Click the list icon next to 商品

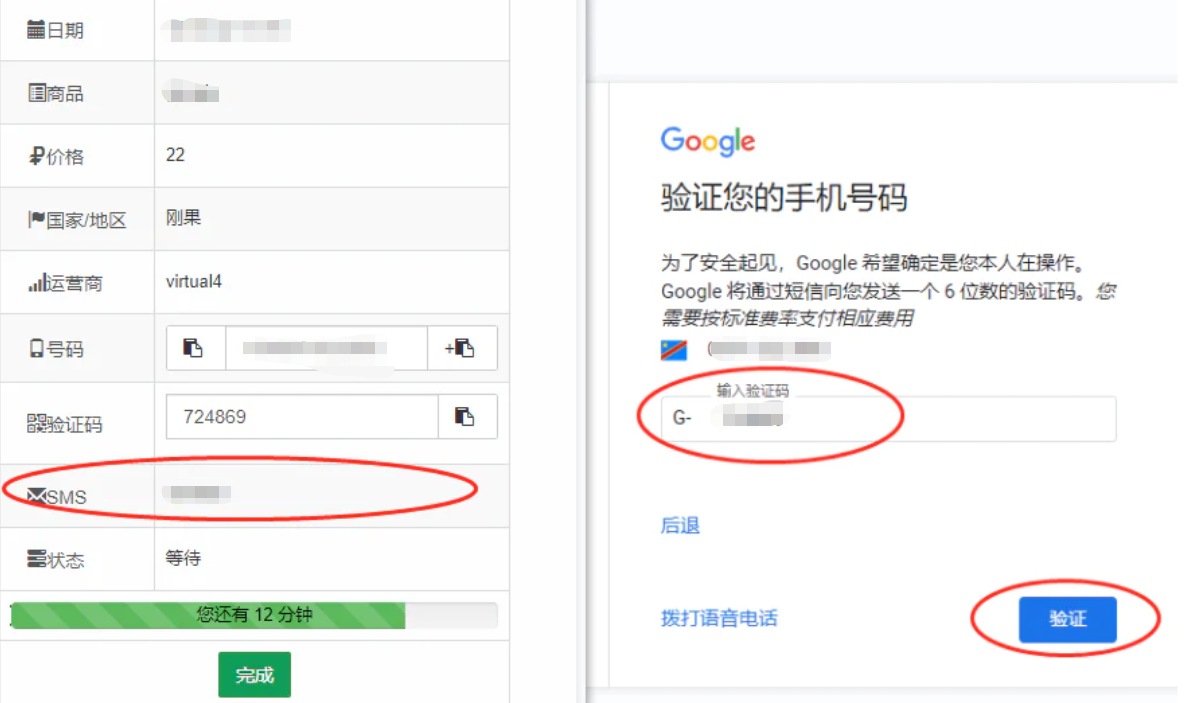(x=36, y=93)
